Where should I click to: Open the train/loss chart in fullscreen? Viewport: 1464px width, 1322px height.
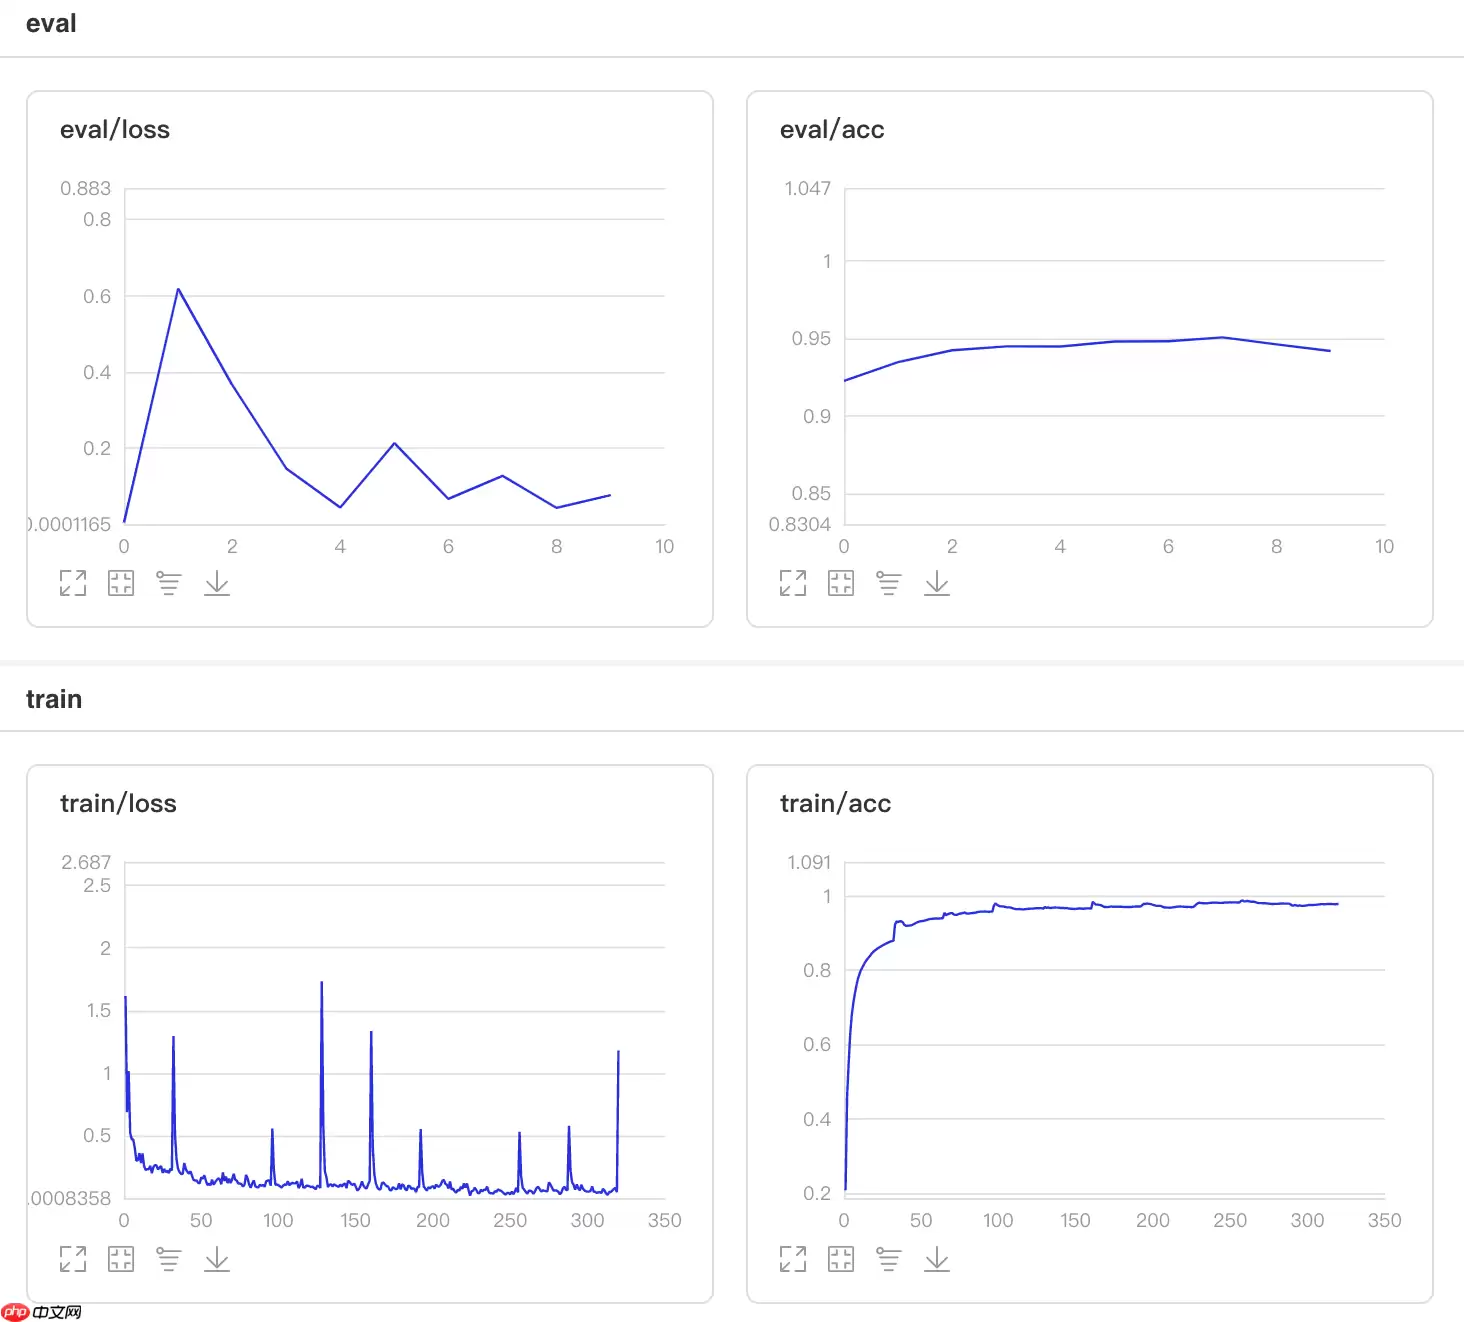click(73, 1259)
